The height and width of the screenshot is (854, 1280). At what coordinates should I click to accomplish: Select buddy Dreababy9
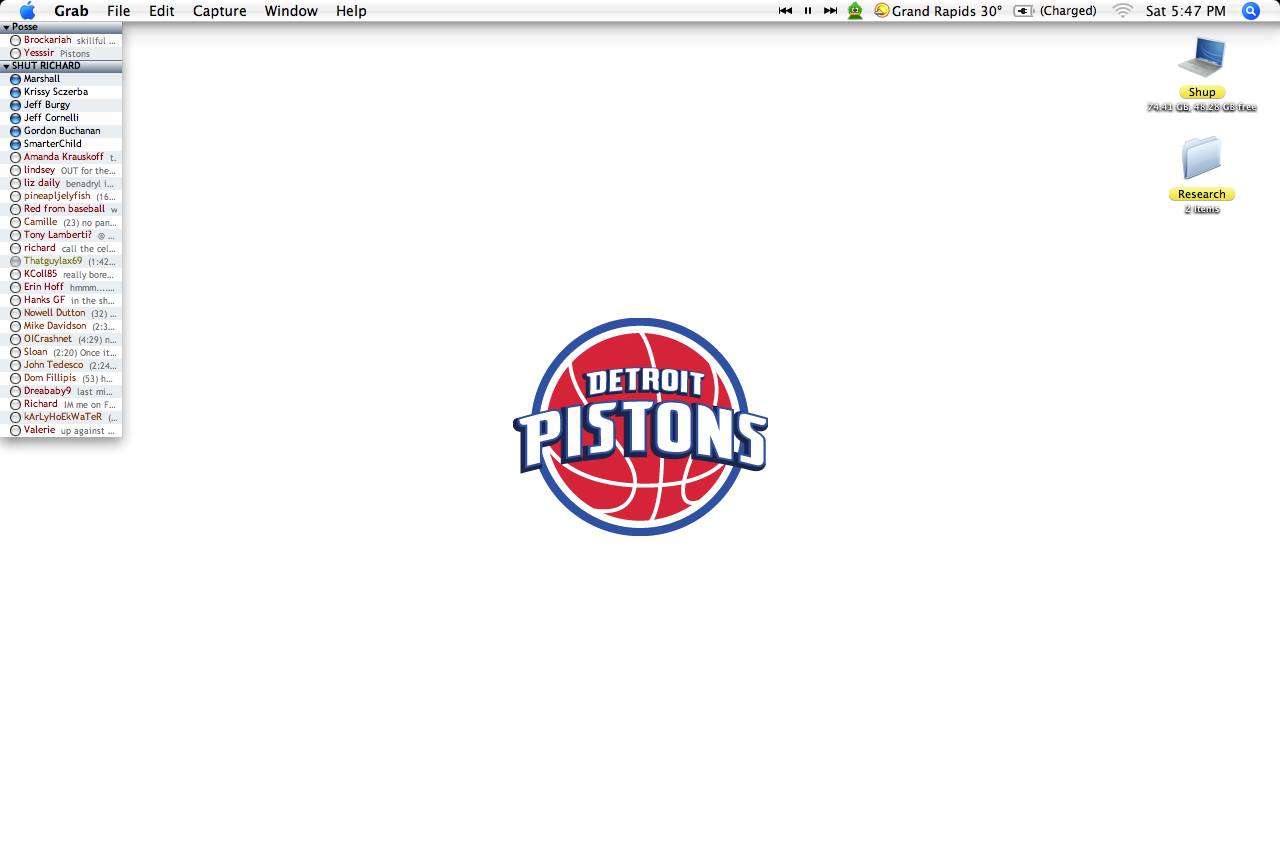(61, 391)
